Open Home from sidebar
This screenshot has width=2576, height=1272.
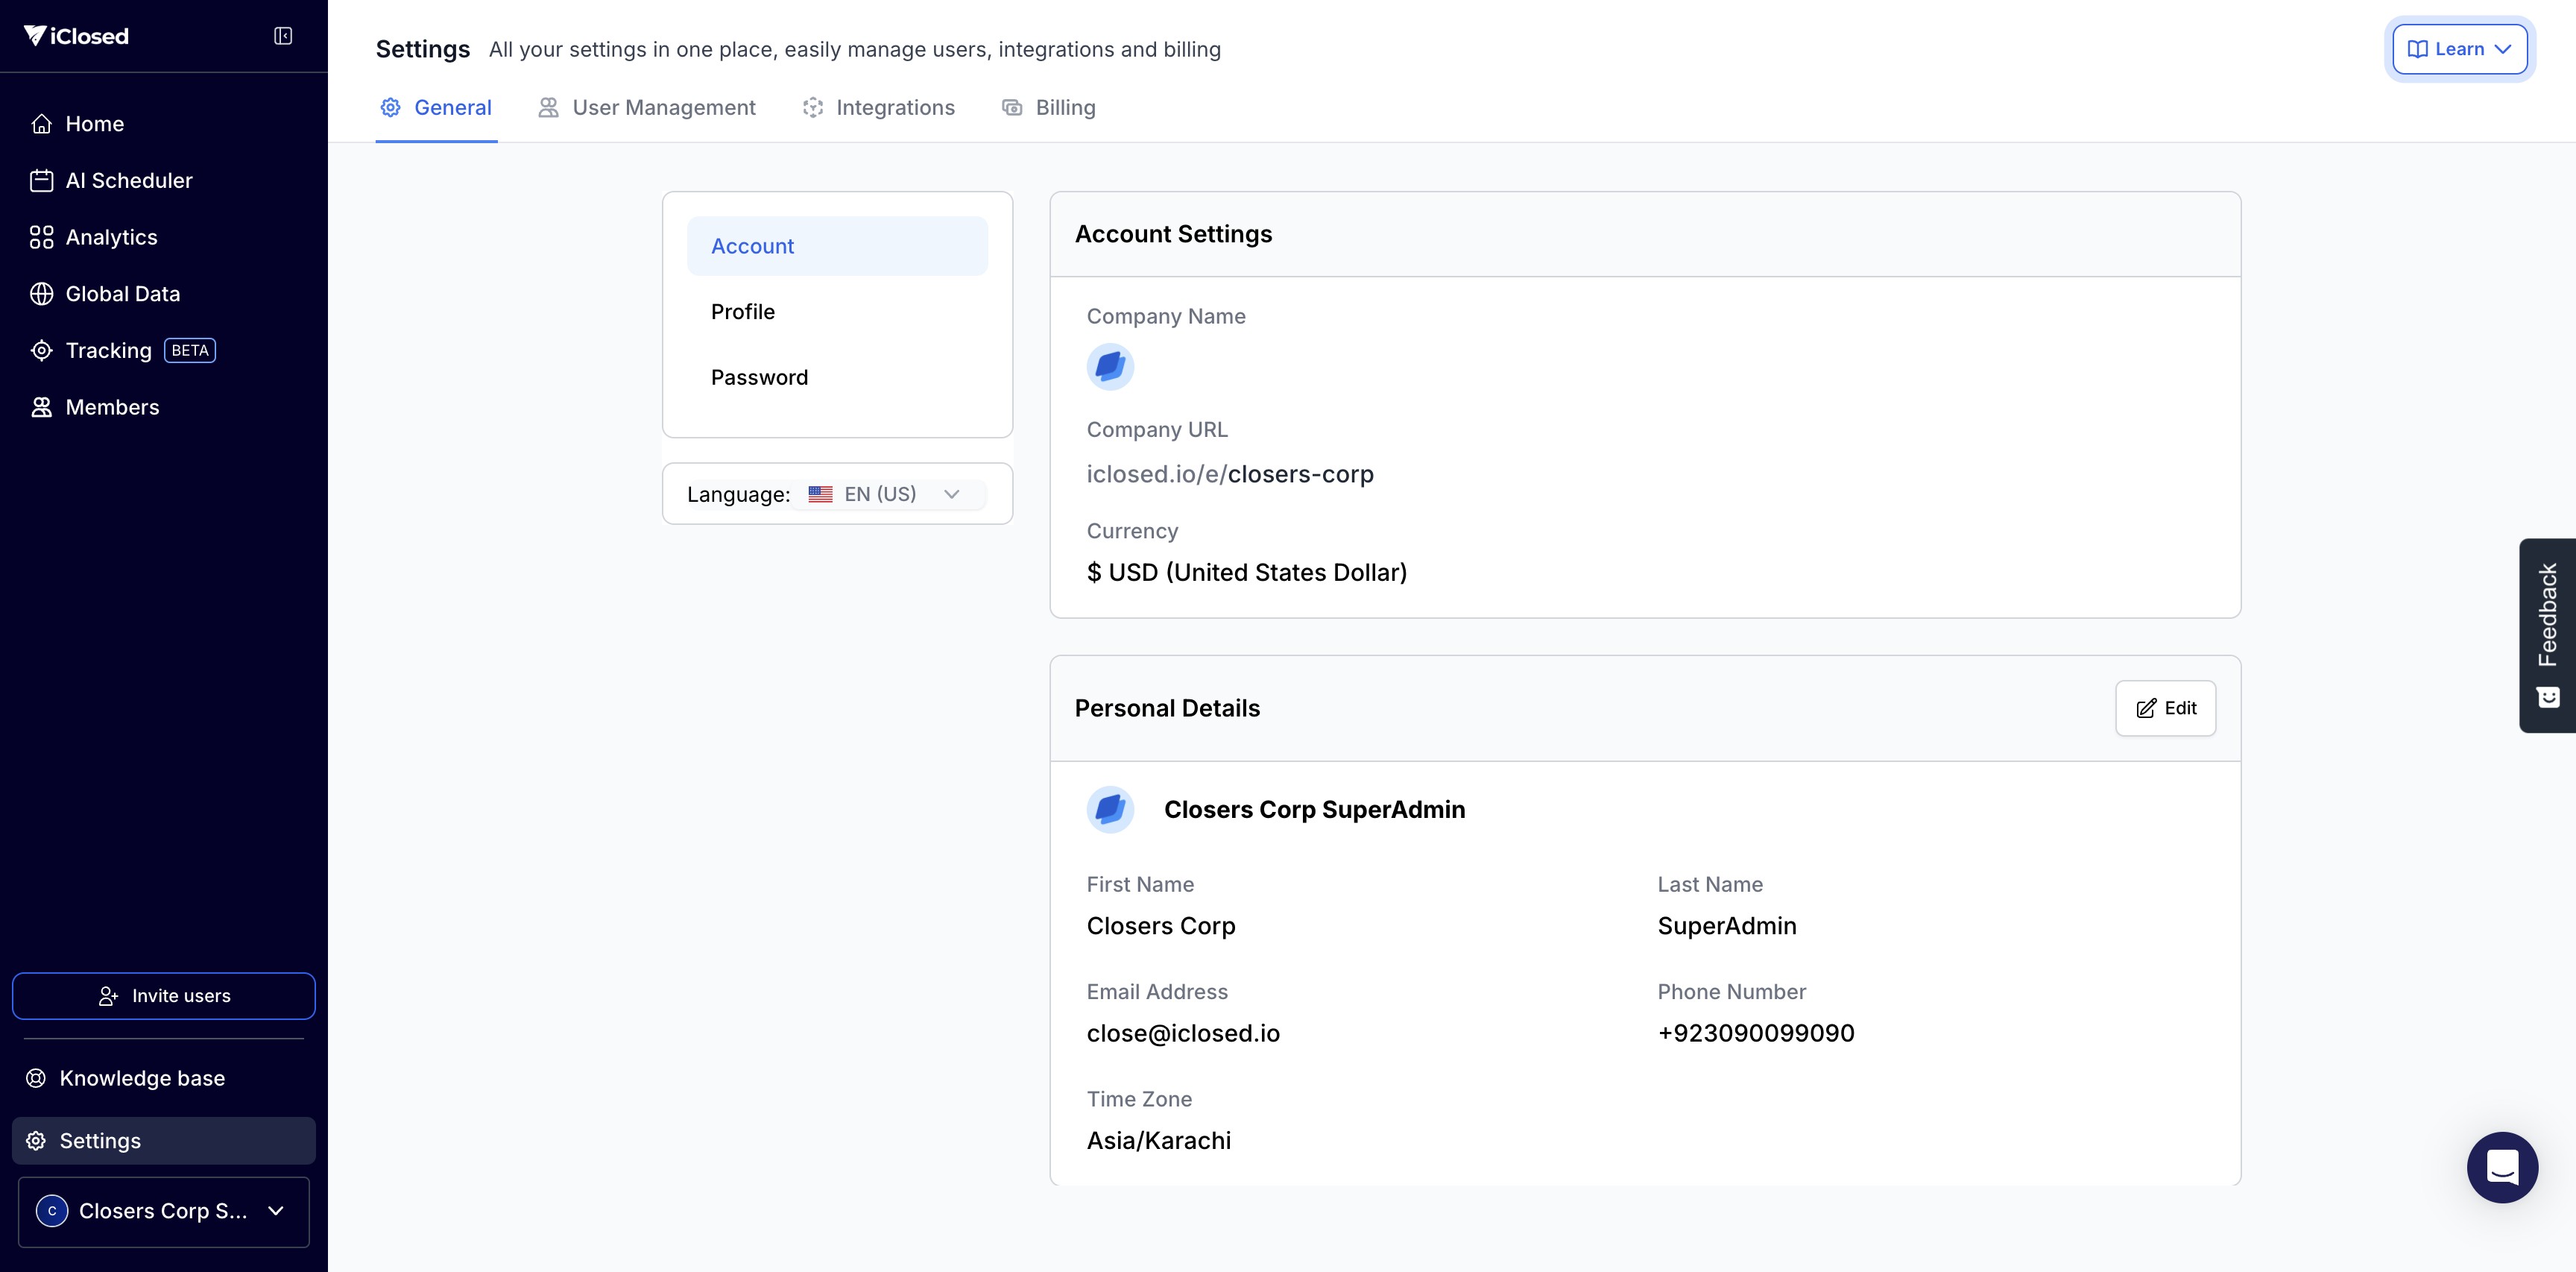[x=94, y=124]
